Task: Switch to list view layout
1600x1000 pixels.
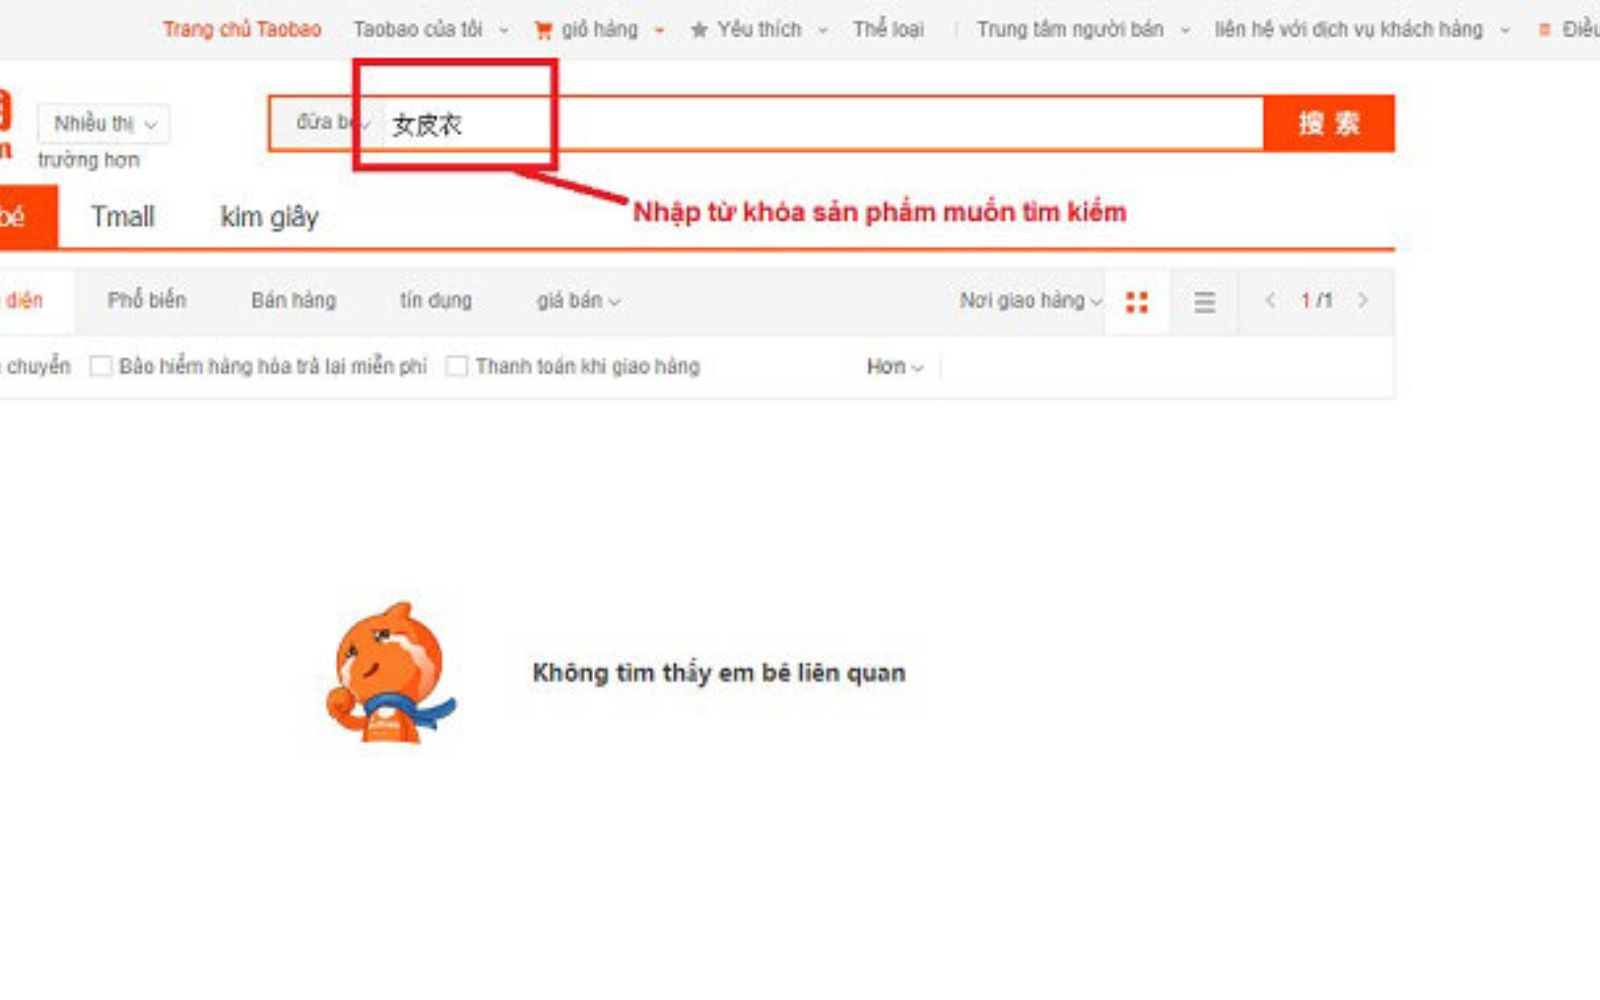Action: [1205, 302]
